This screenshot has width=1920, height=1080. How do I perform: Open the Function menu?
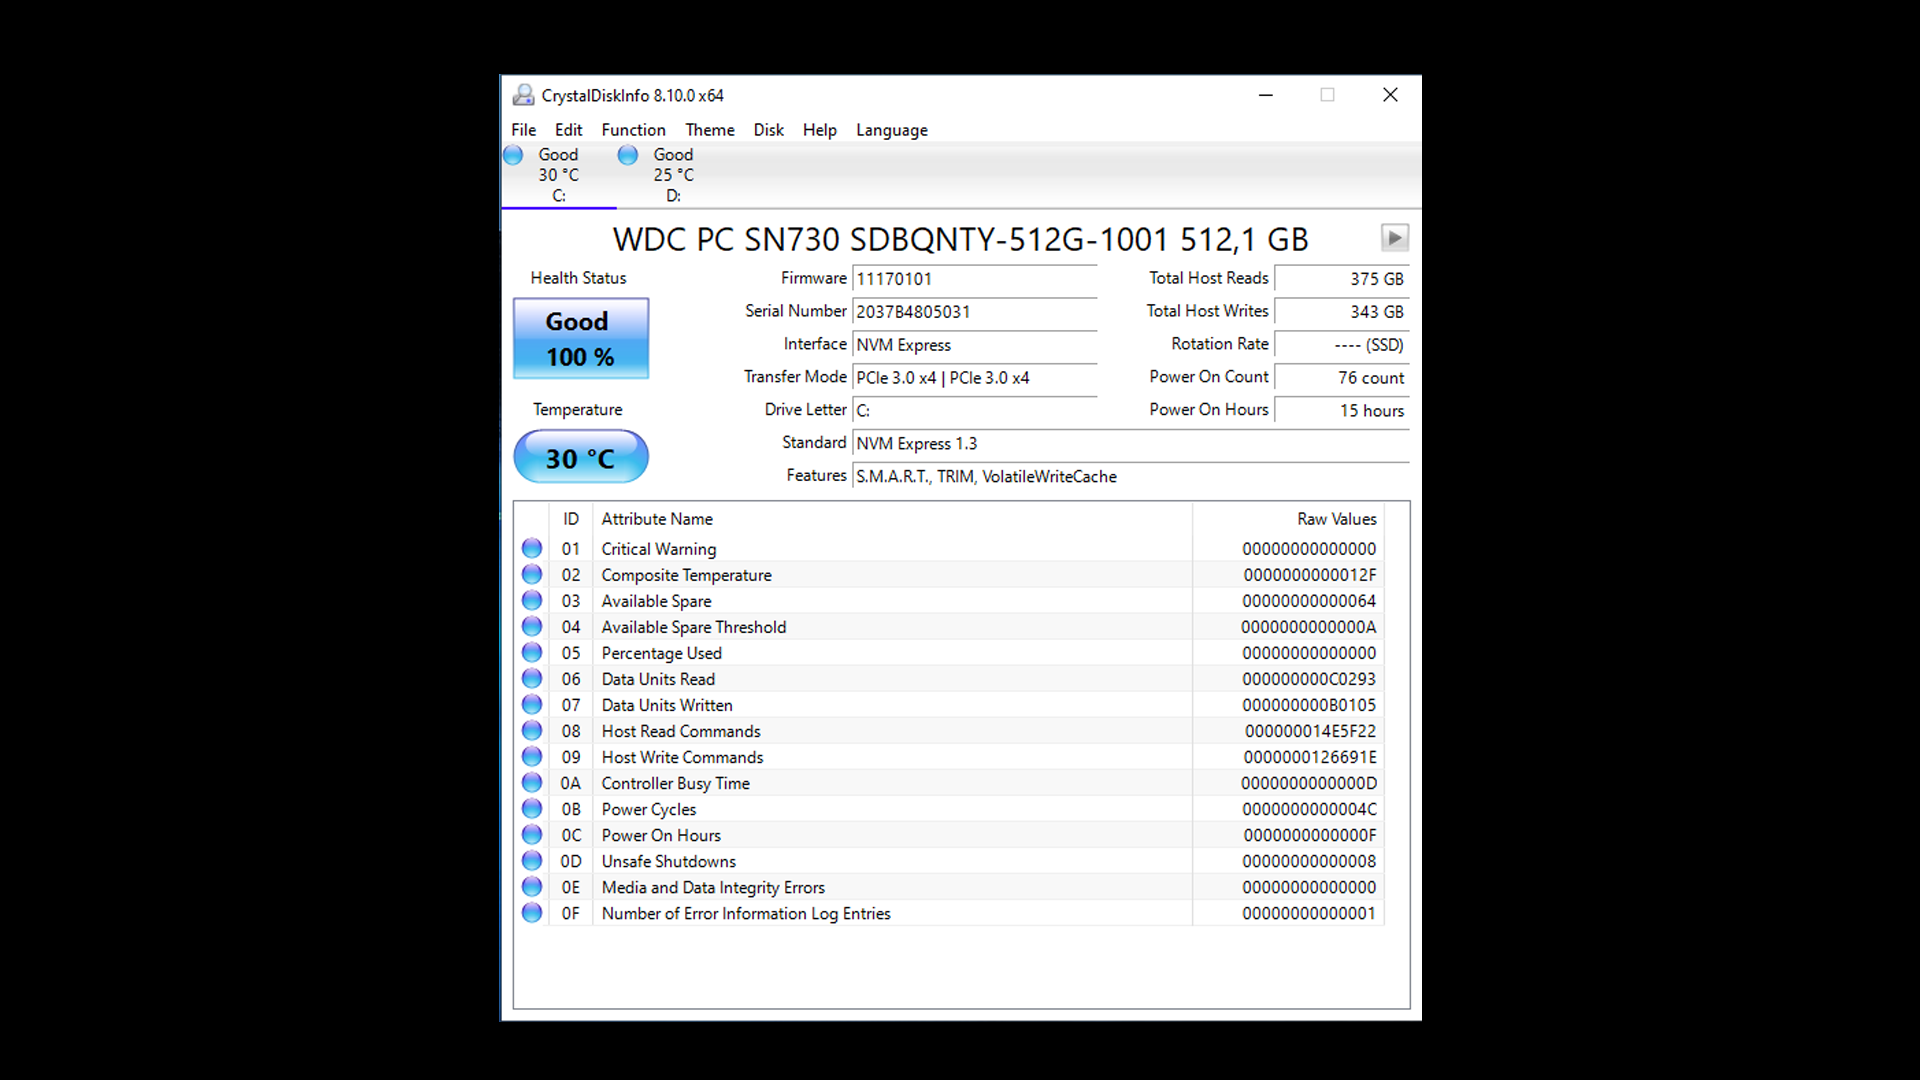tap(633, 130)
